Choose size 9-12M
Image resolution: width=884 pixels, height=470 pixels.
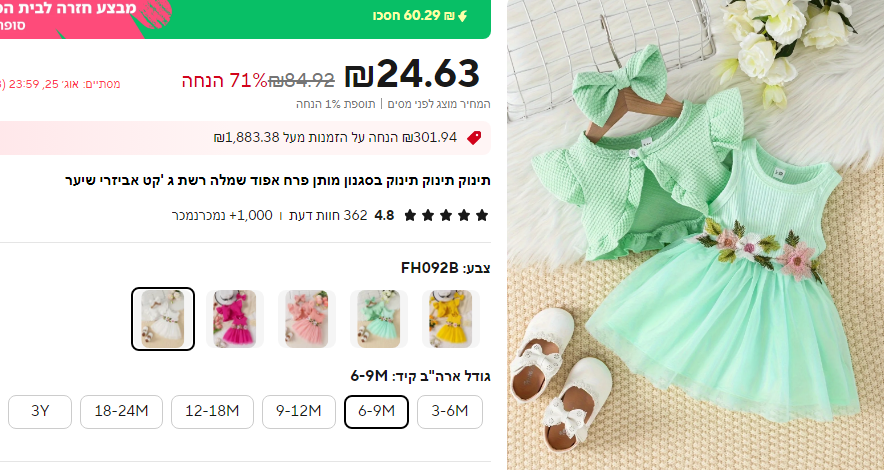point(299,411)
